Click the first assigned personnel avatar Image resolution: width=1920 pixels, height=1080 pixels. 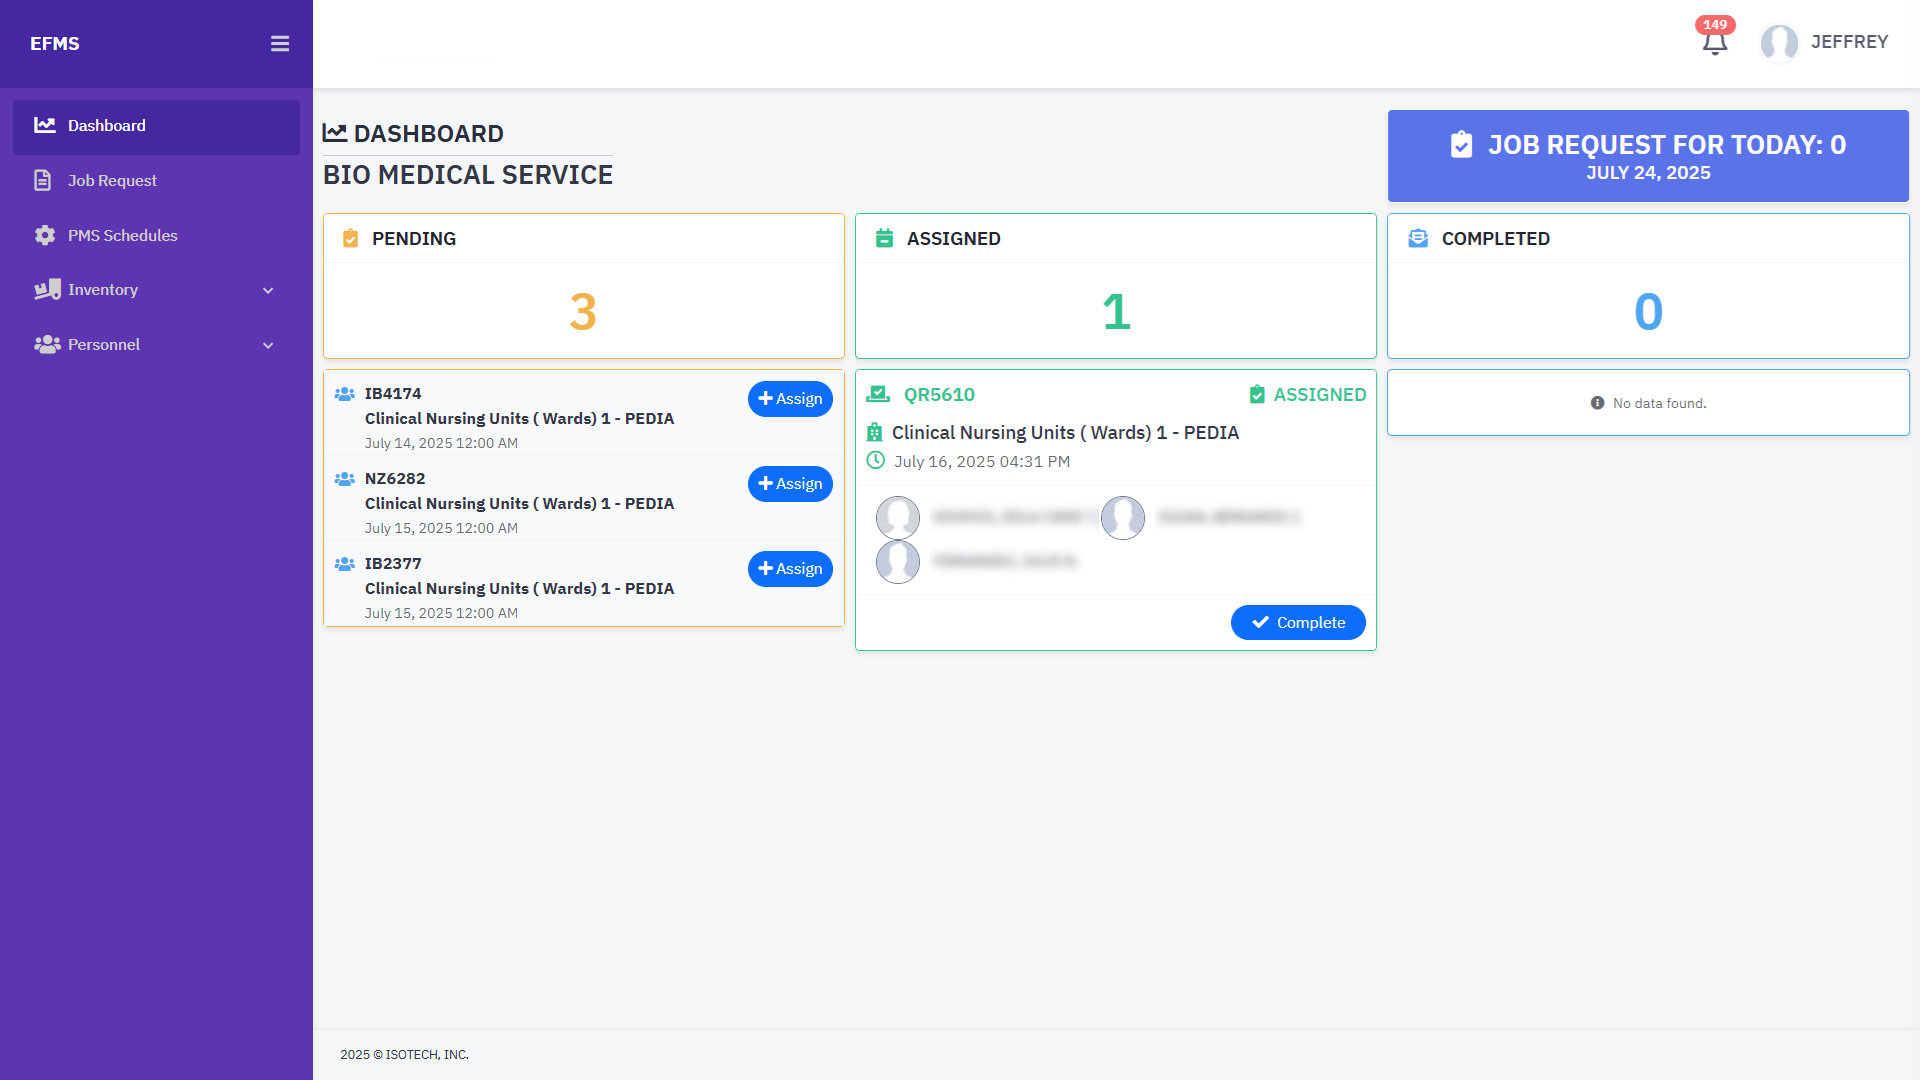898,518
